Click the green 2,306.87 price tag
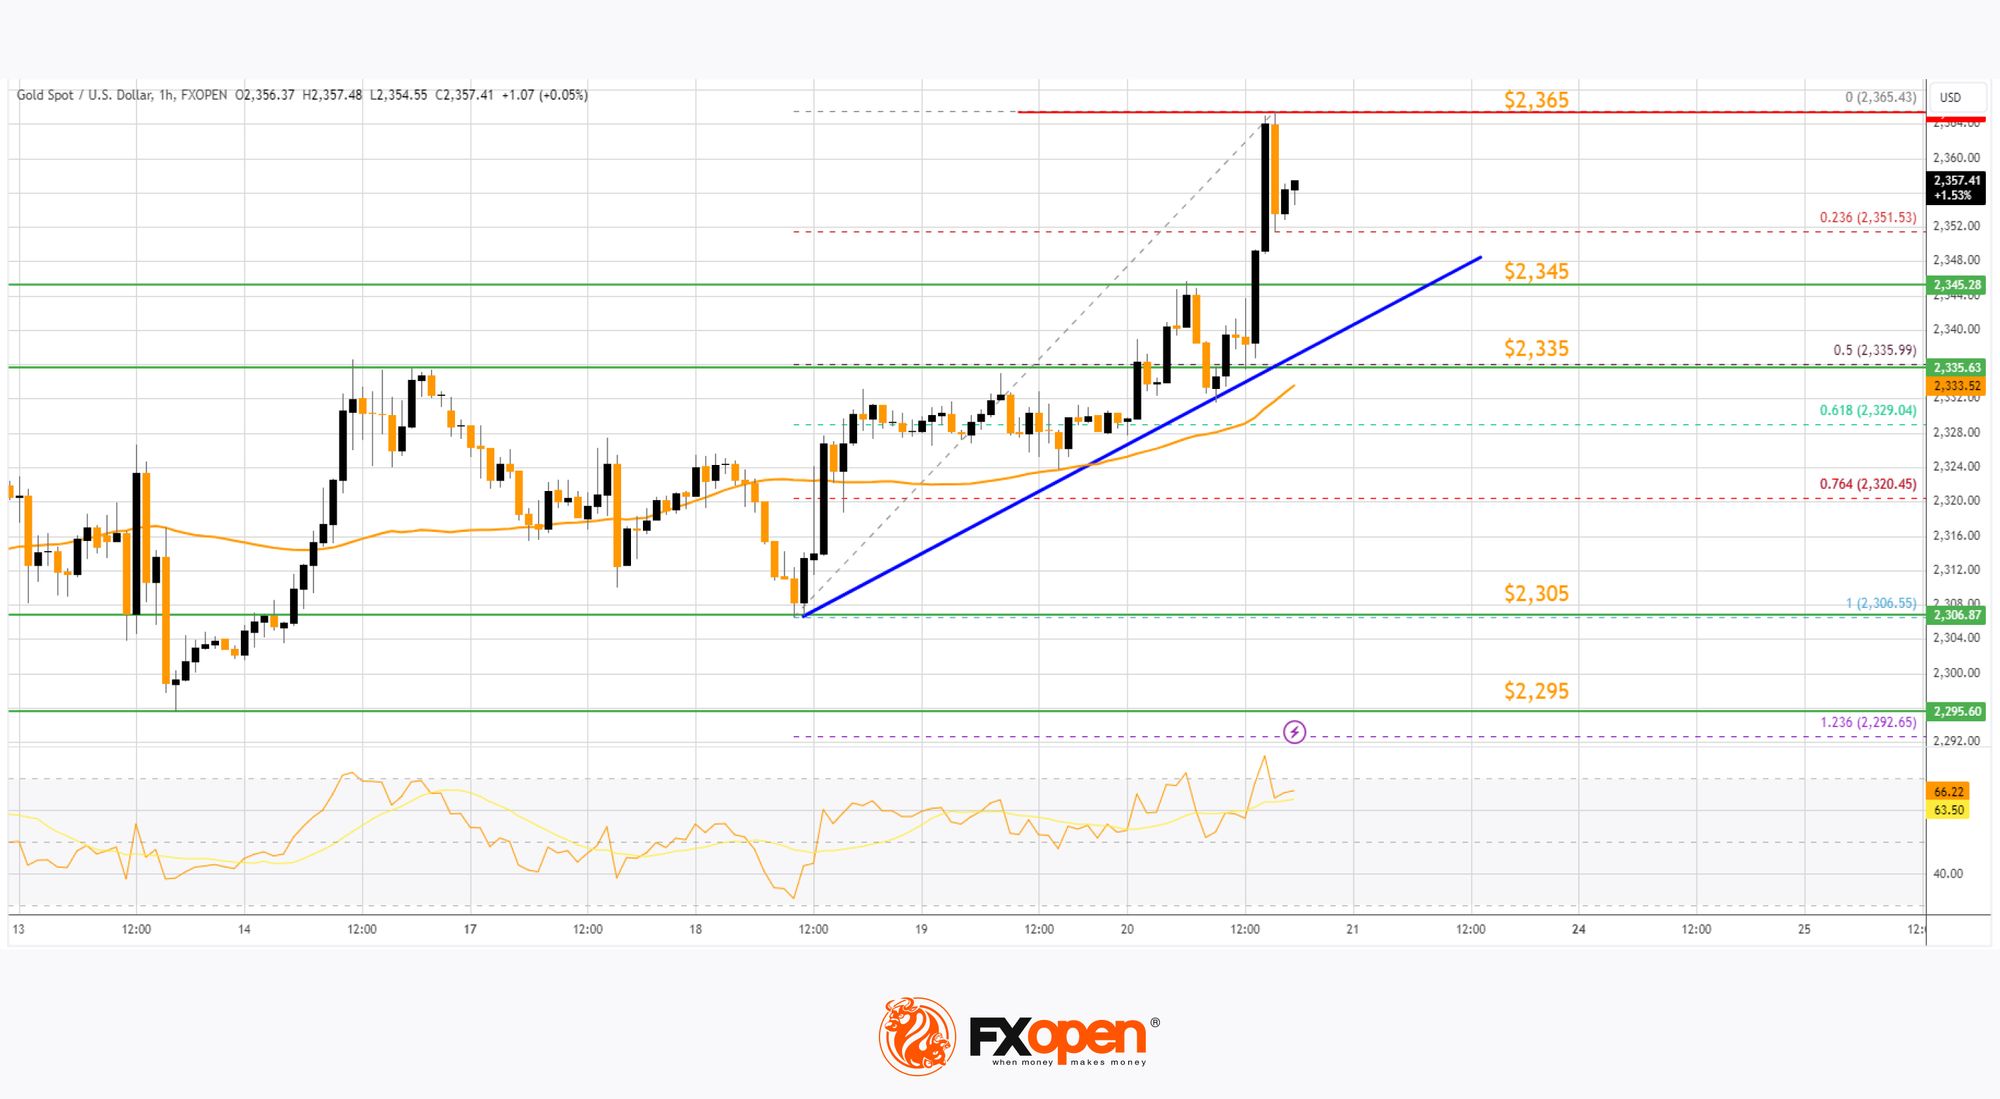The image size is (2000, 1099). (1956, 615)
